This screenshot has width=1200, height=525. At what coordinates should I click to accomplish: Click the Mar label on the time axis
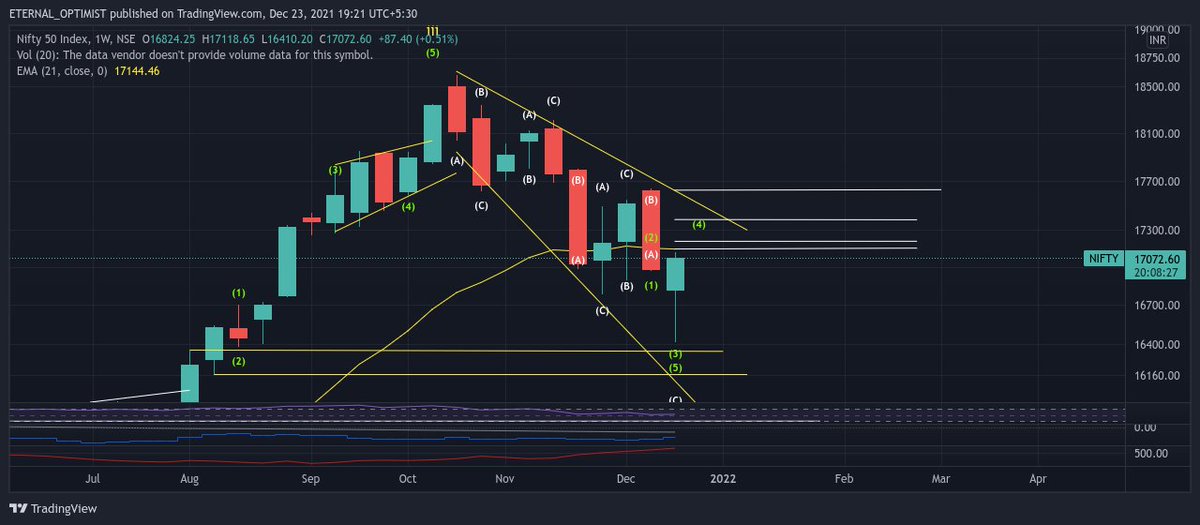[941, 479]
